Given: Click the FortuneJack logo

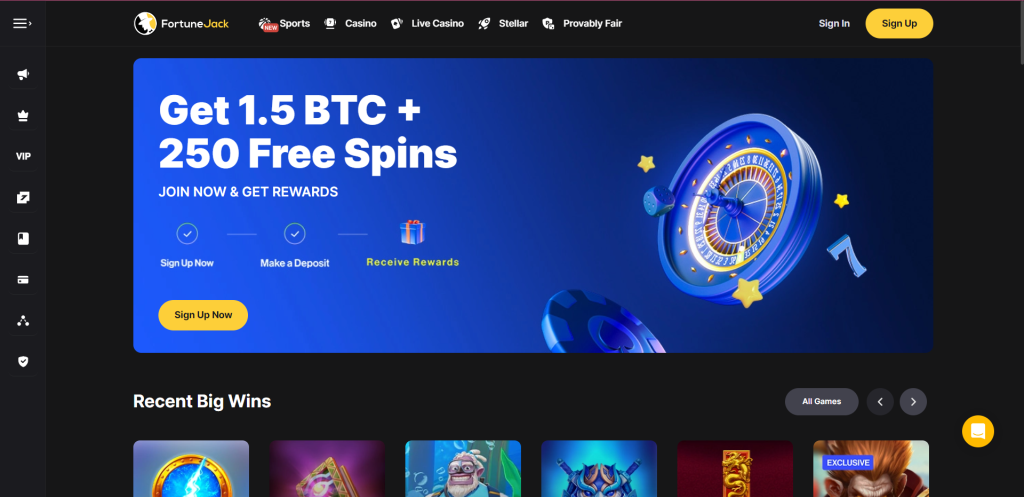Looking at the screenshot, I should (182, 24).
